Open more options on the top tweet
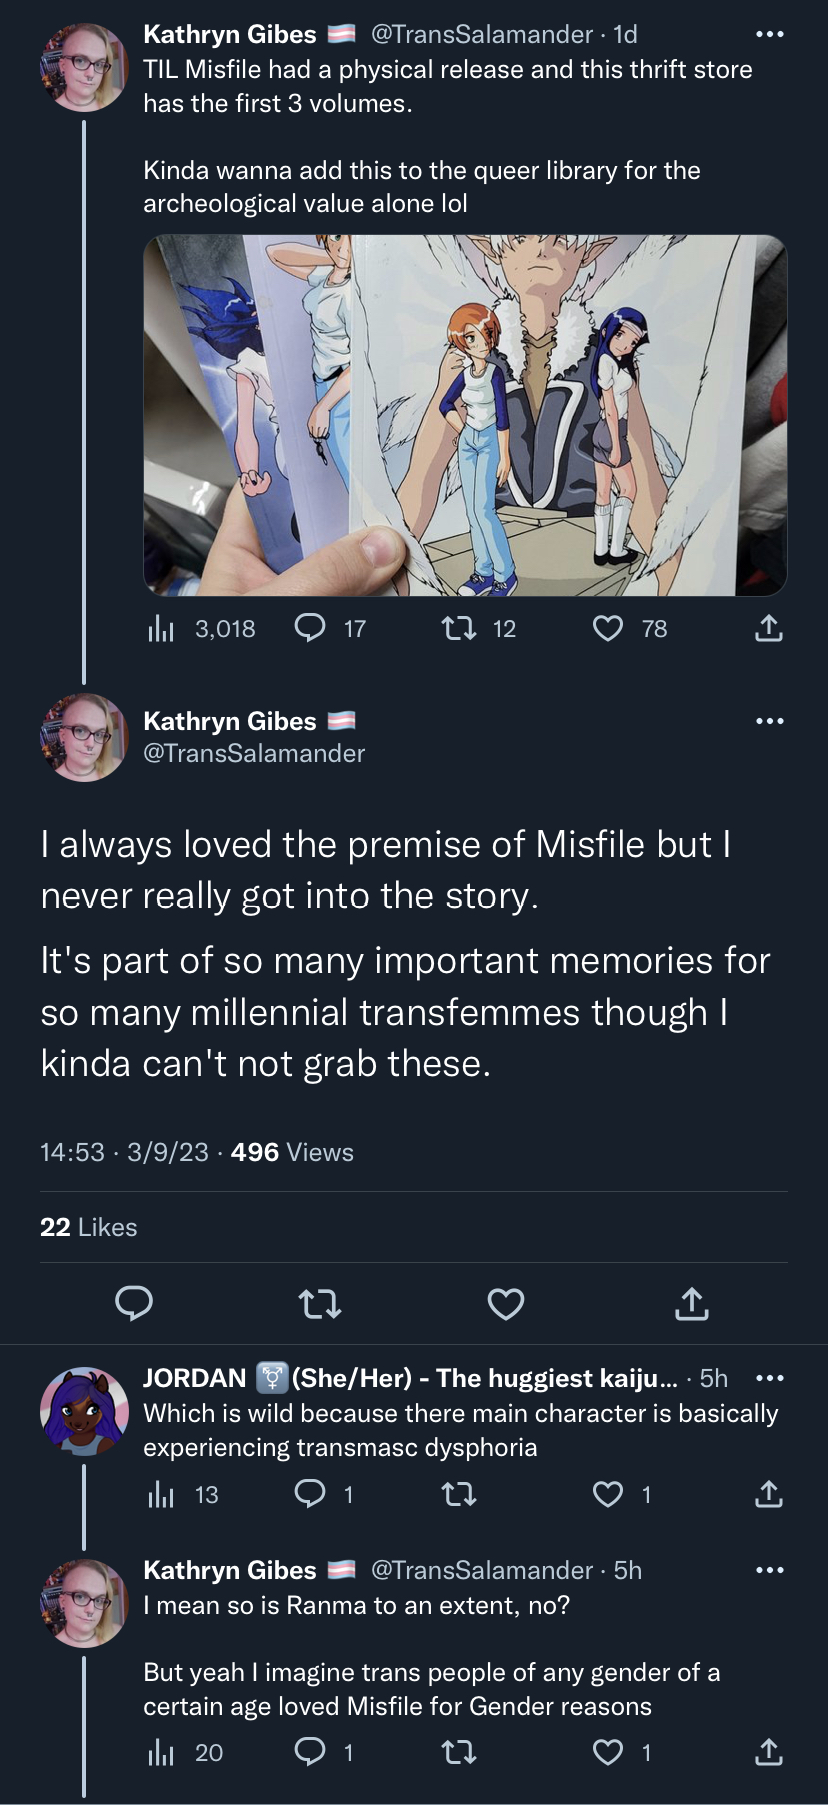The width and height of the screenshot is (828, 1805). click(x=769, y=34)
